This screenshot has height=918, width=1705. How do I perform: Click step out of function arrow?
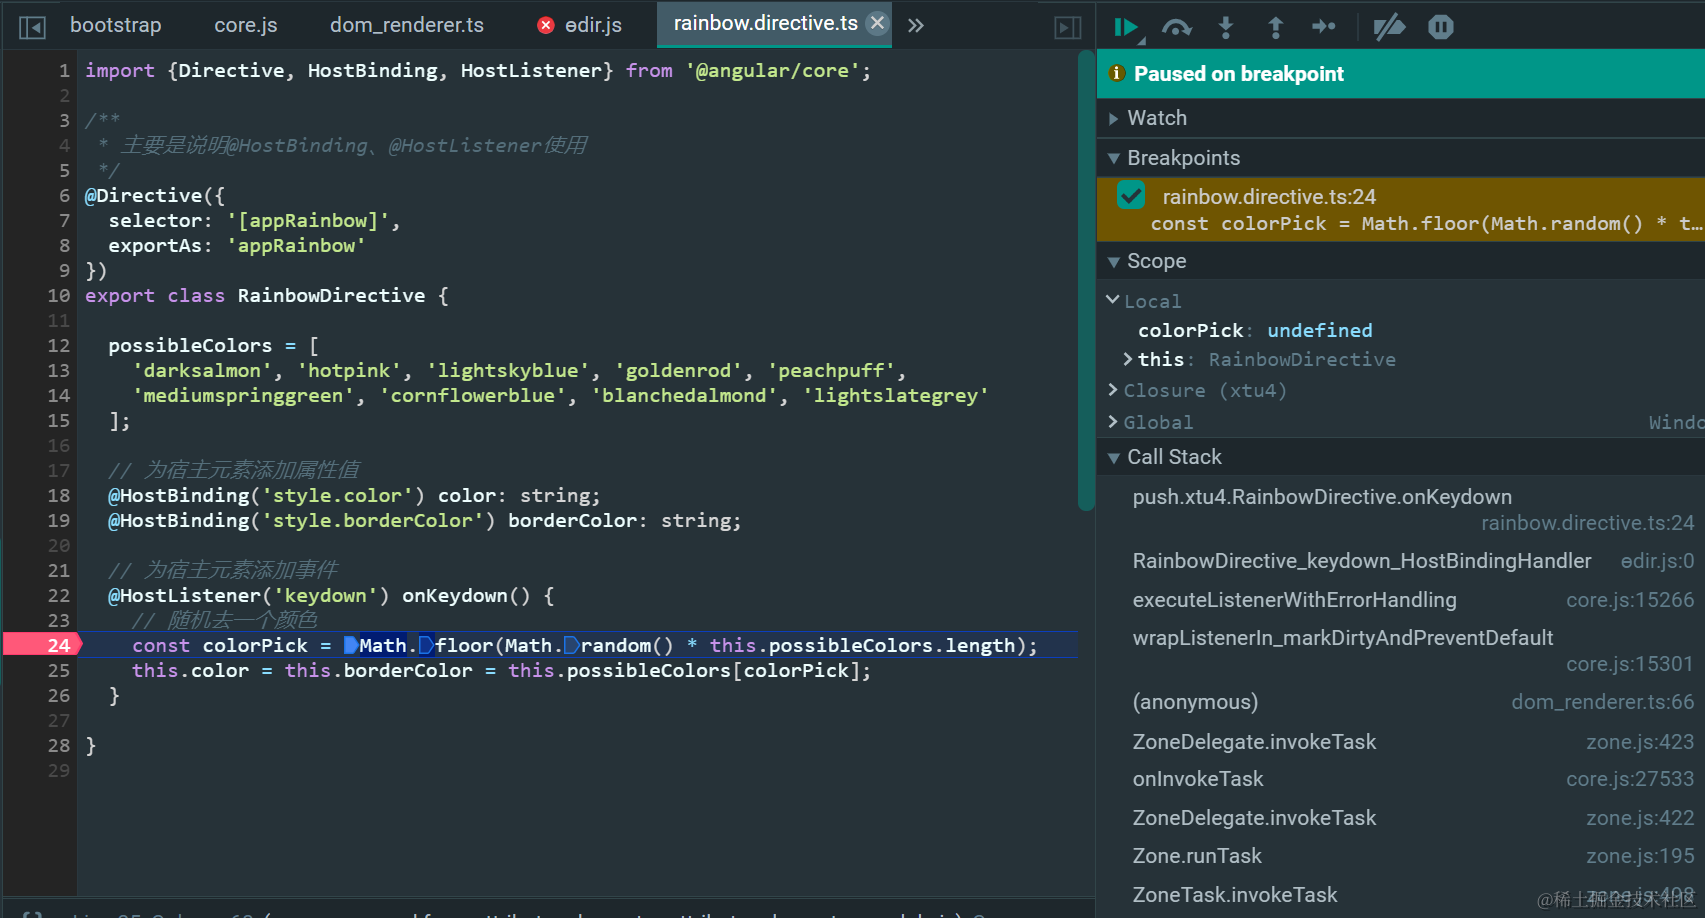[x=1275, y=27]
